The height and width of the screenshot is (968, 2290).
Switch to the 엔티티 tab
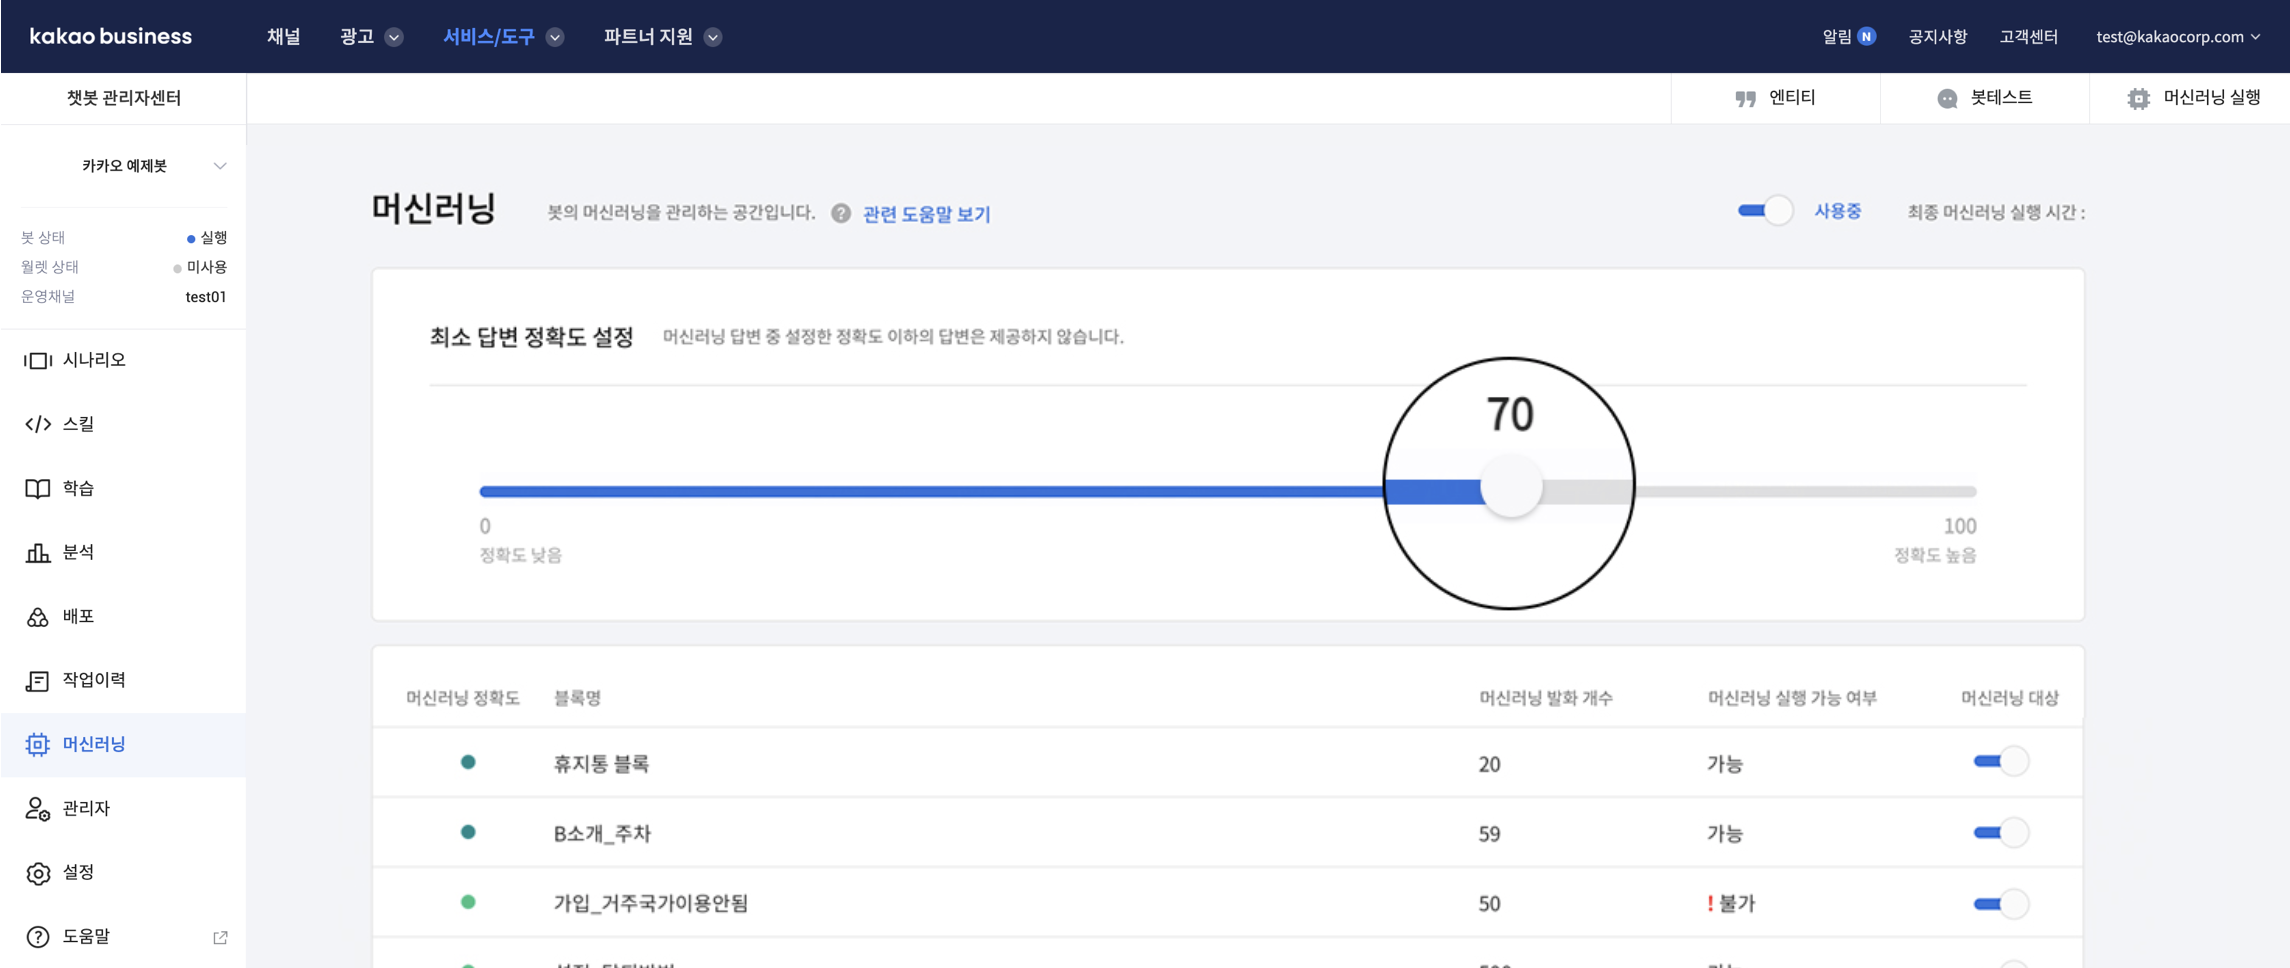pyautogui.click(x=1776, y=98)
